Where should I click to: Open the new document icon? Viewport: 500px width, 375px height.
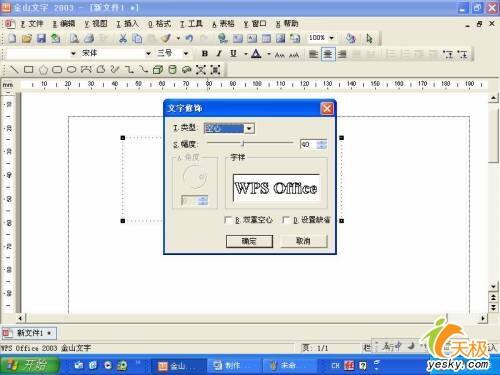pyautogui.click(x=12, y=38)
